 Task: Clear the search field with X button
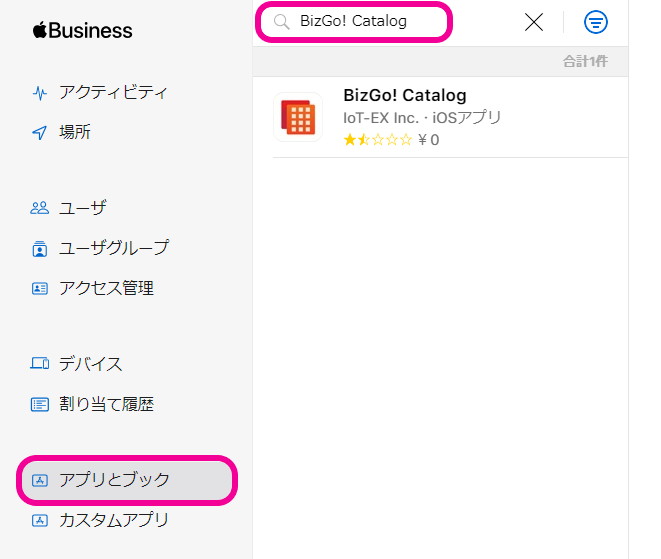[534, 22]
